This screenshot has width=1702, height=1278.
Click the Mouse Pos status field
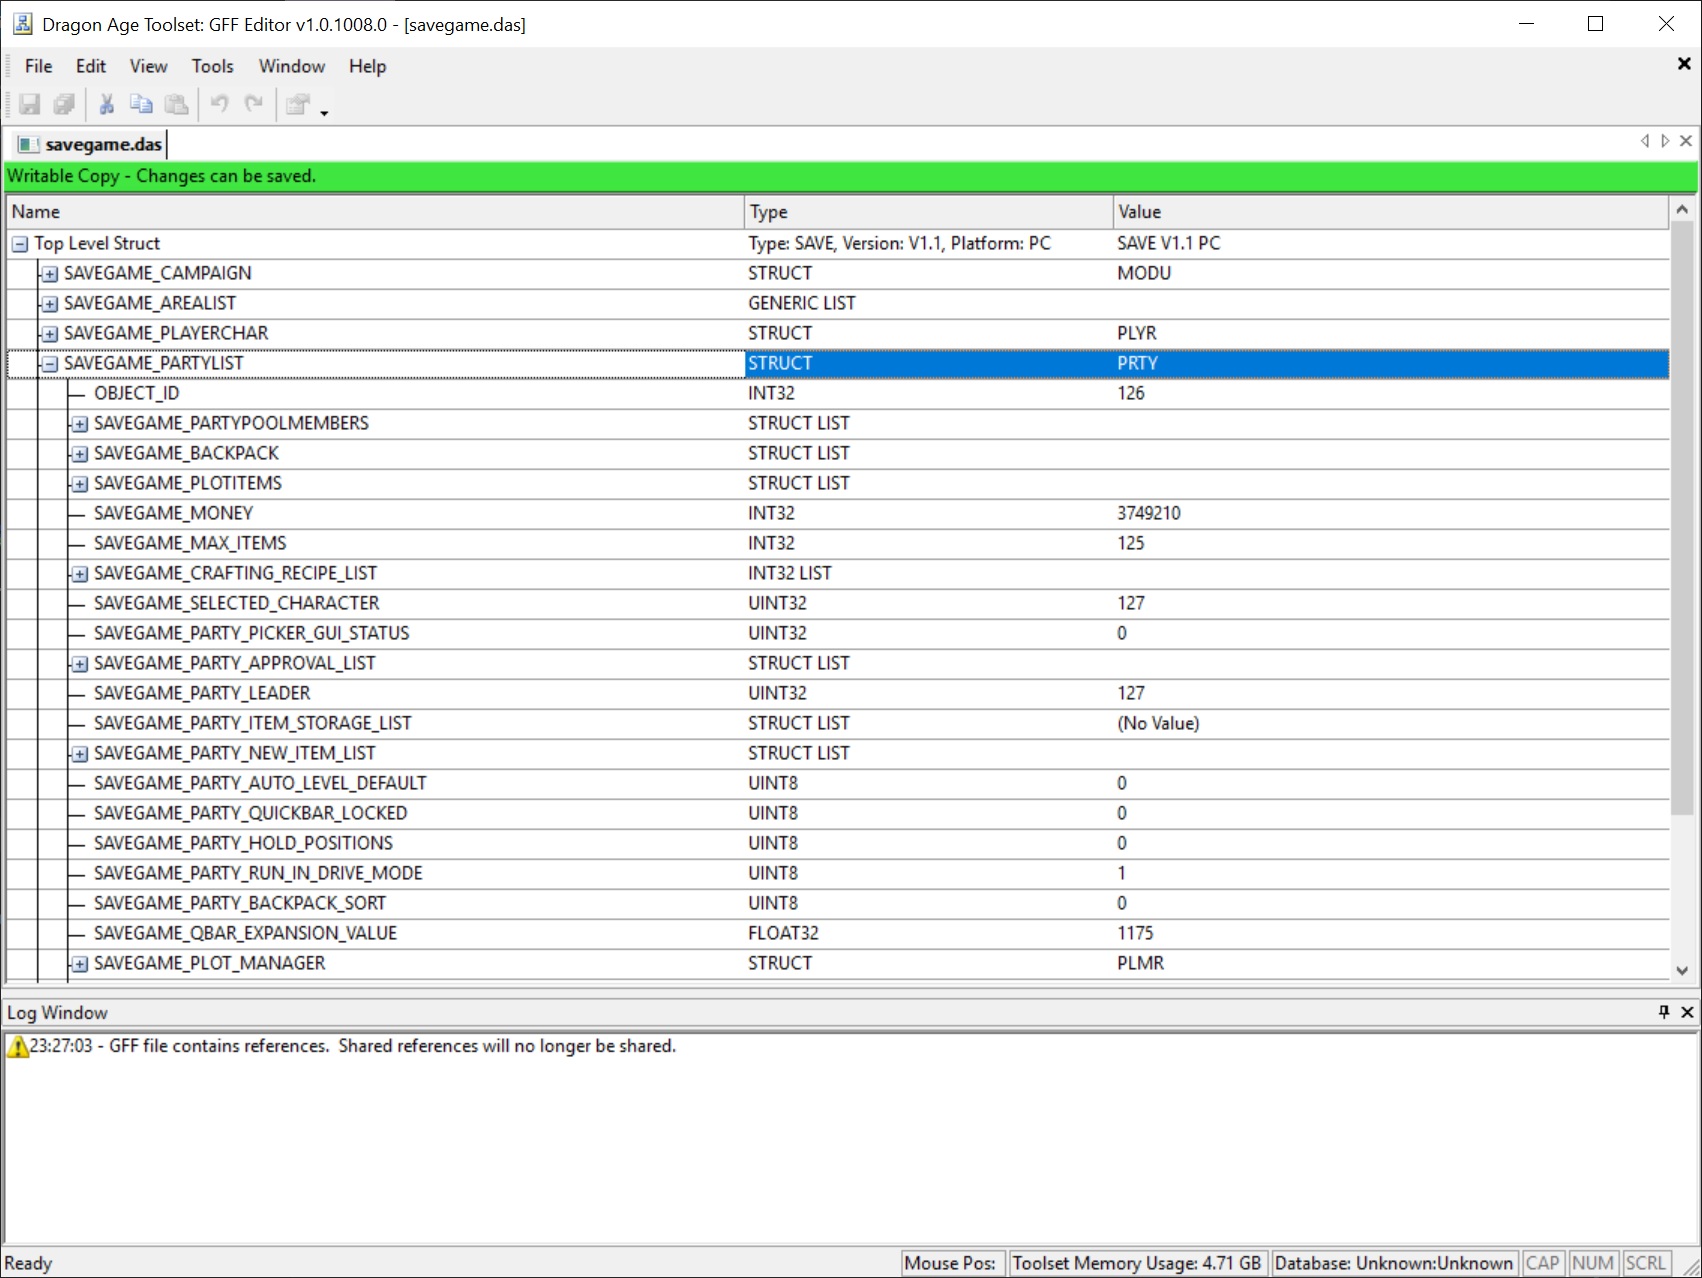coord(951,1263)
